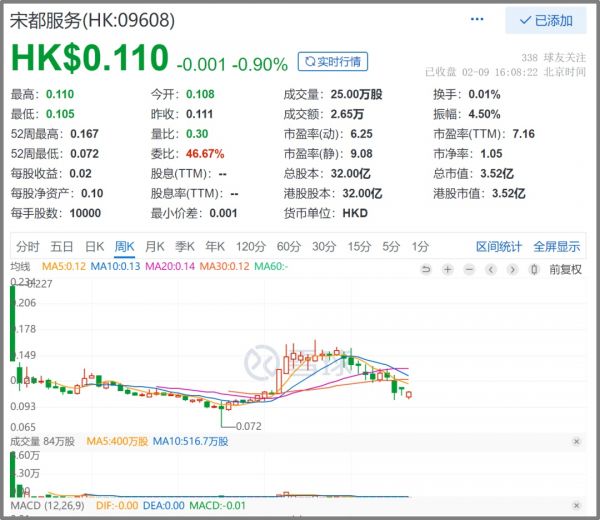Close the 成交量 volume indicator panel
This screenshot has height=520, width=600.
pos(576,442)
